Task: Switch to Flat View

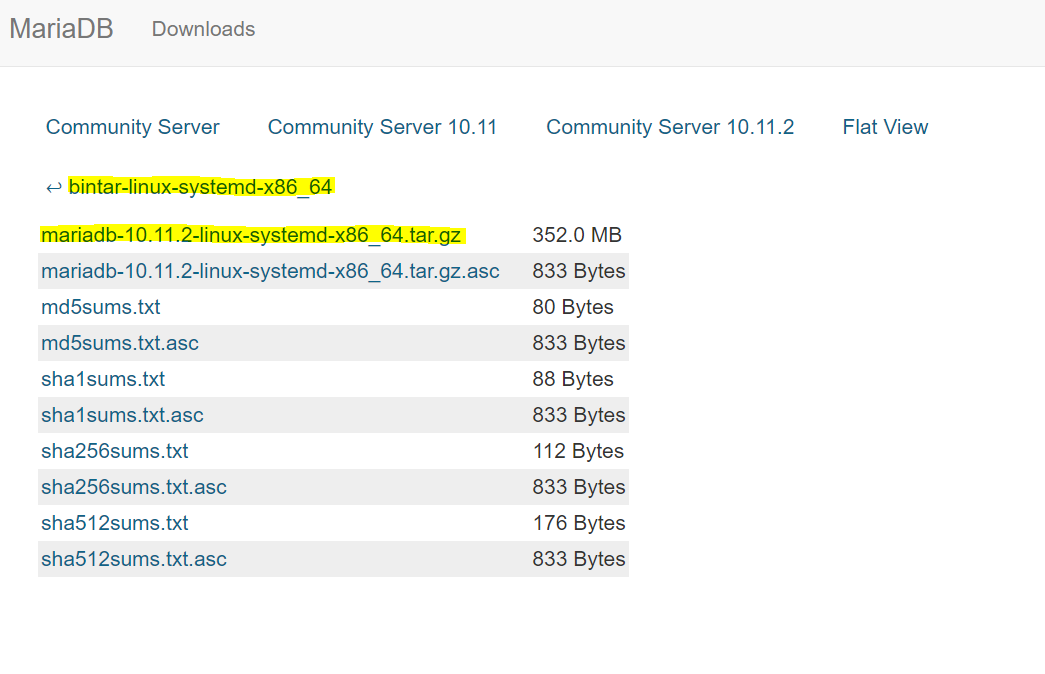Action: tap(885, 127)
